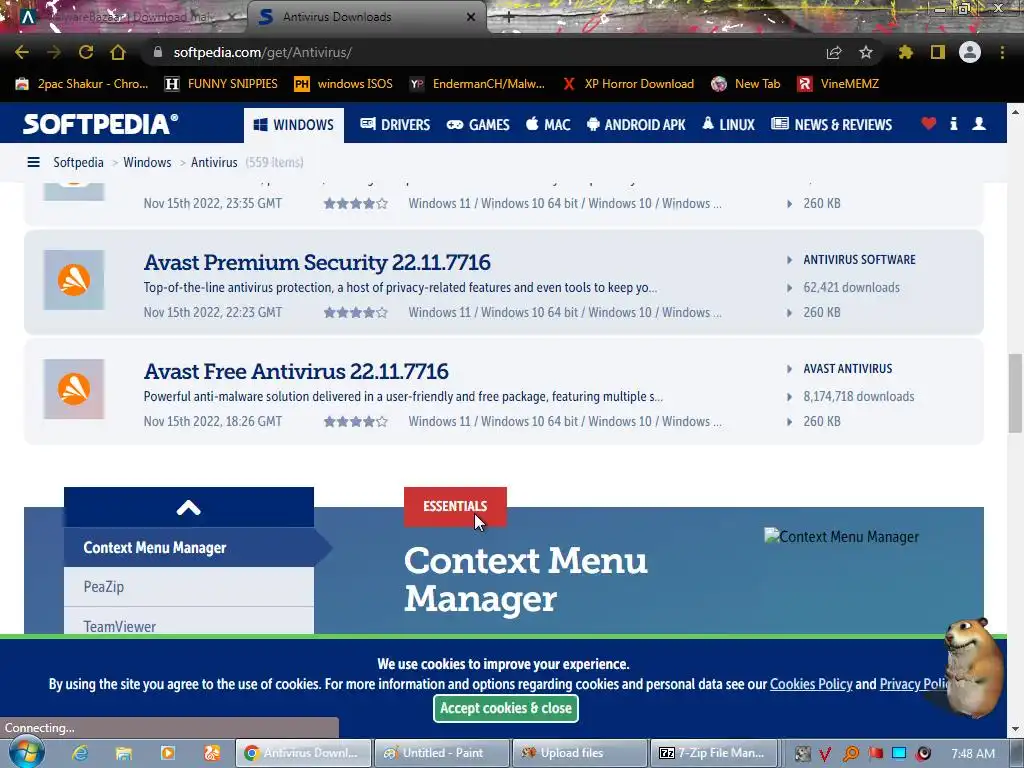Viewport: 1024px width, 768px height.
Task: Select Context Menu Manager in essentials list
Action: 189,548
